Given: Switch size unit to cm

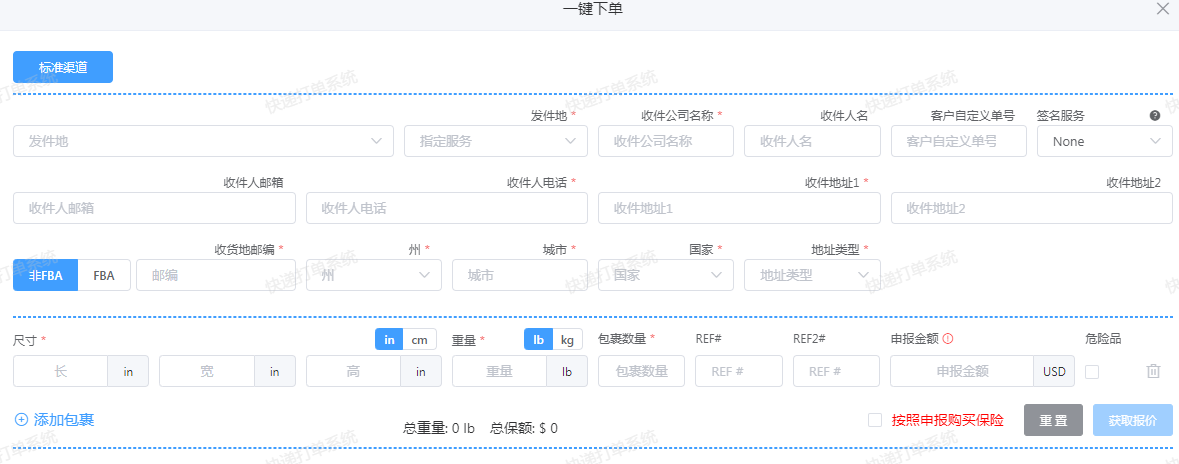Looking at the screenshot, I should (419, 340).
